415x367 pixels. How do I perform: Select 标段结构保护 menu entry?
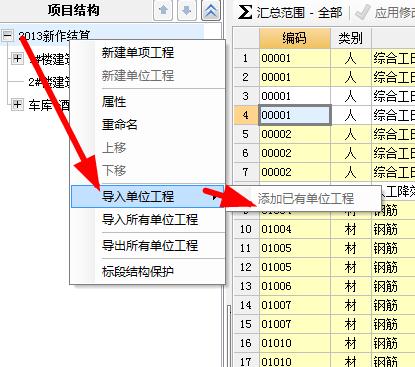click(138, 272)
